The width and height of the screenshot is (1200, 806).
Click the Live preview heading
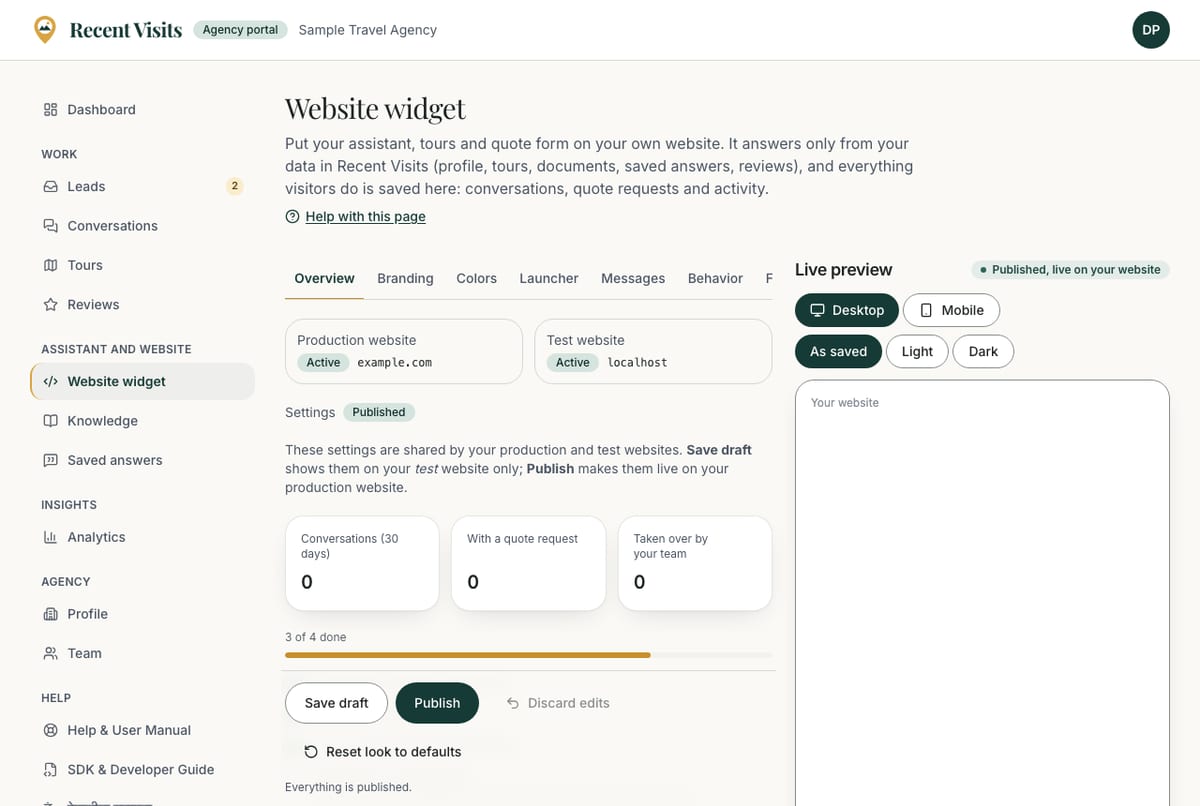coord(843,270)
